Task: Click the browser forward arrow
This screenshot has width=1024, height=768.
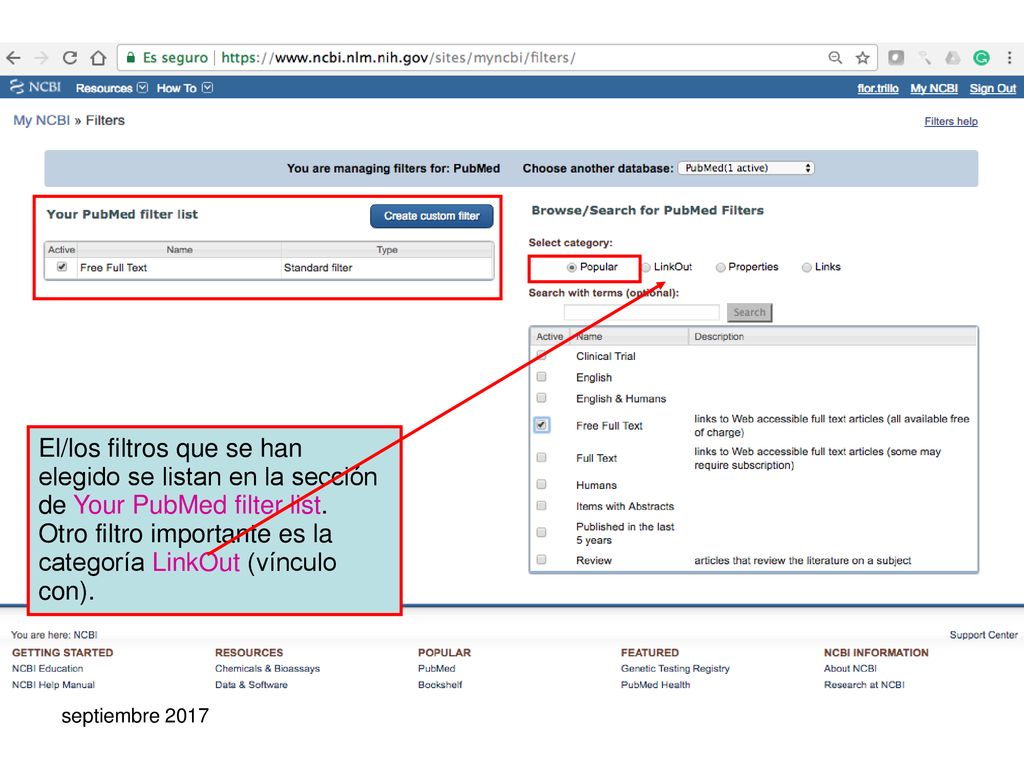Action: [42, 58]
